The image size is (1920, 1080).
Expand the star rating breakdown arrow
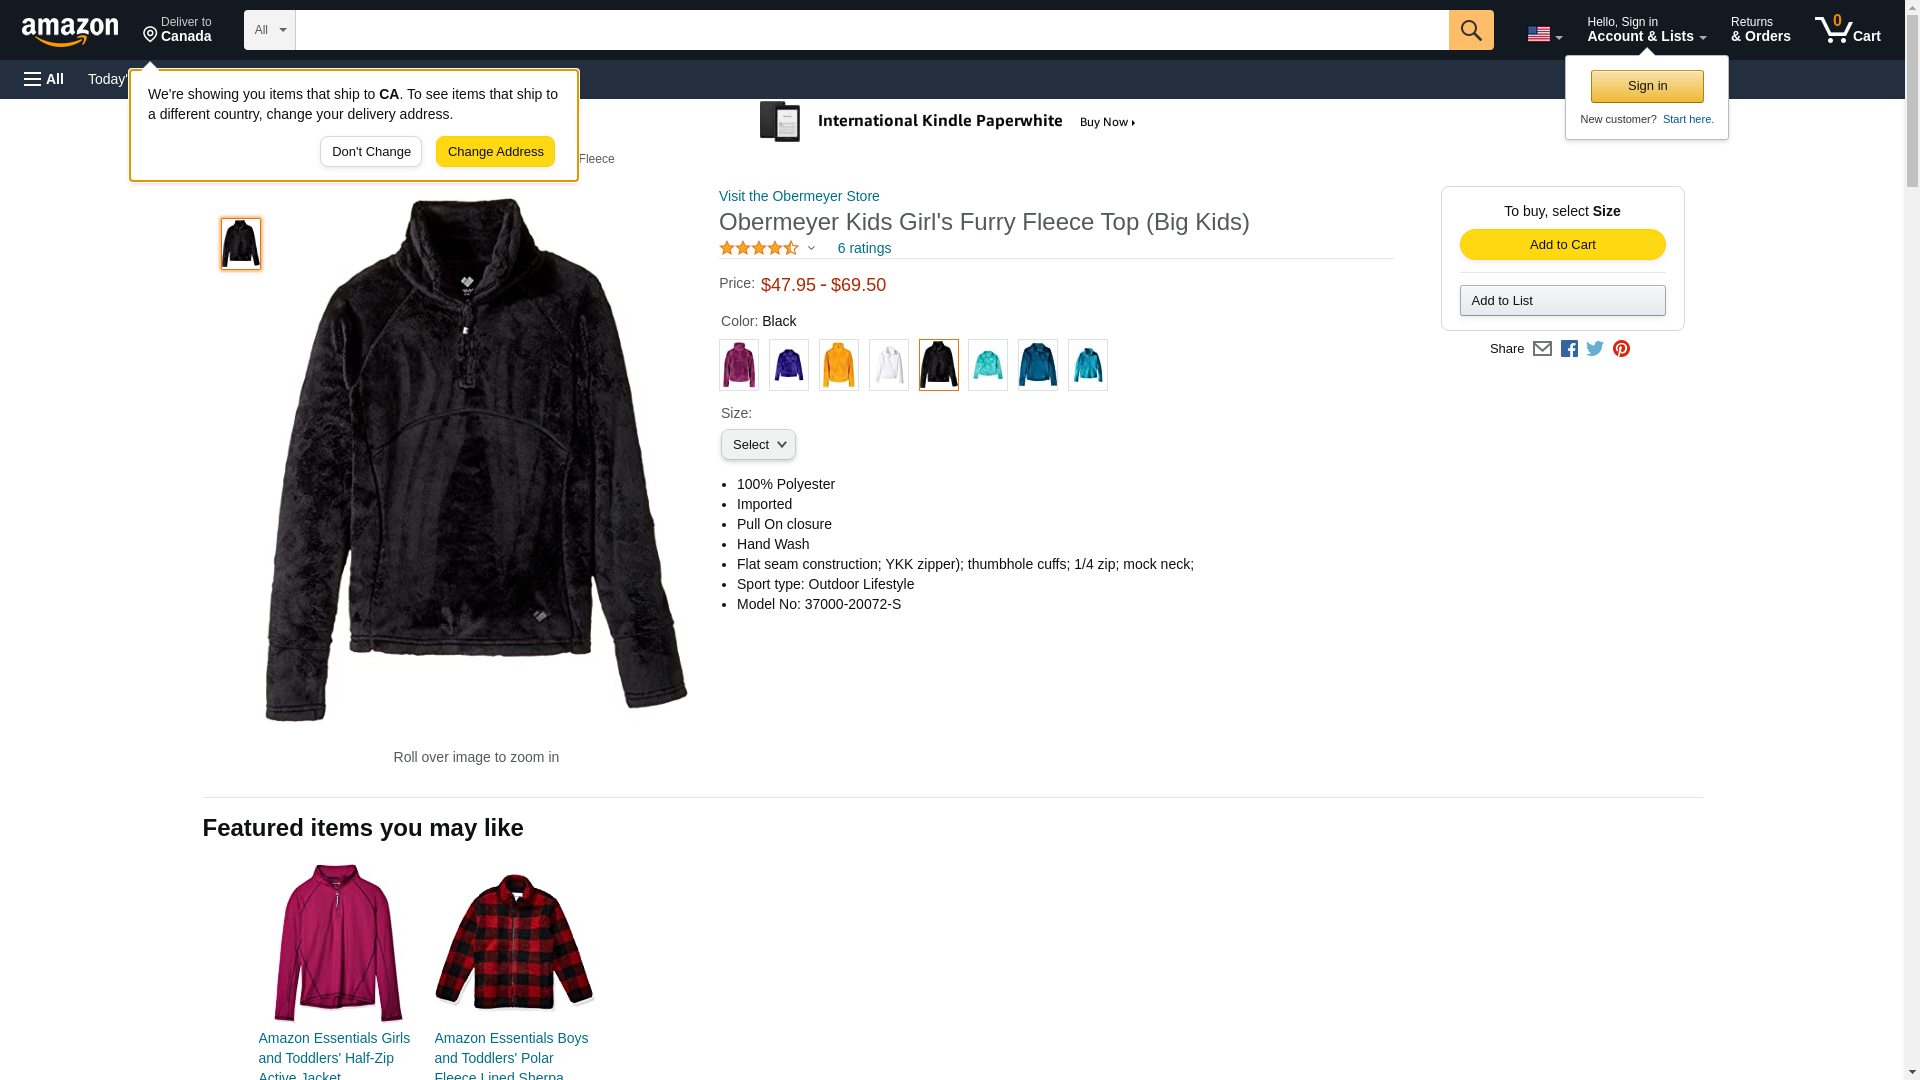pos(811,249)
